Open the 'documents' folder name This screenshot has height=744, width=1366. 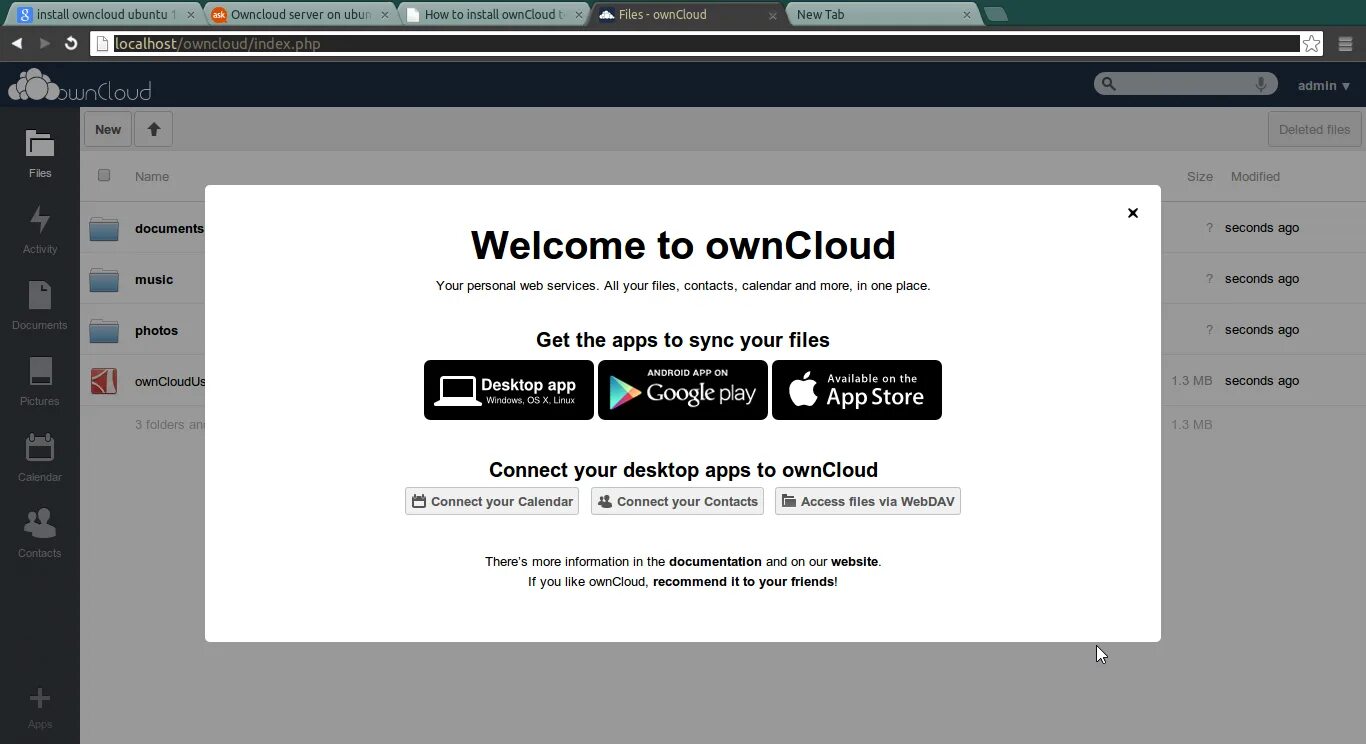(x=169, y=229)
